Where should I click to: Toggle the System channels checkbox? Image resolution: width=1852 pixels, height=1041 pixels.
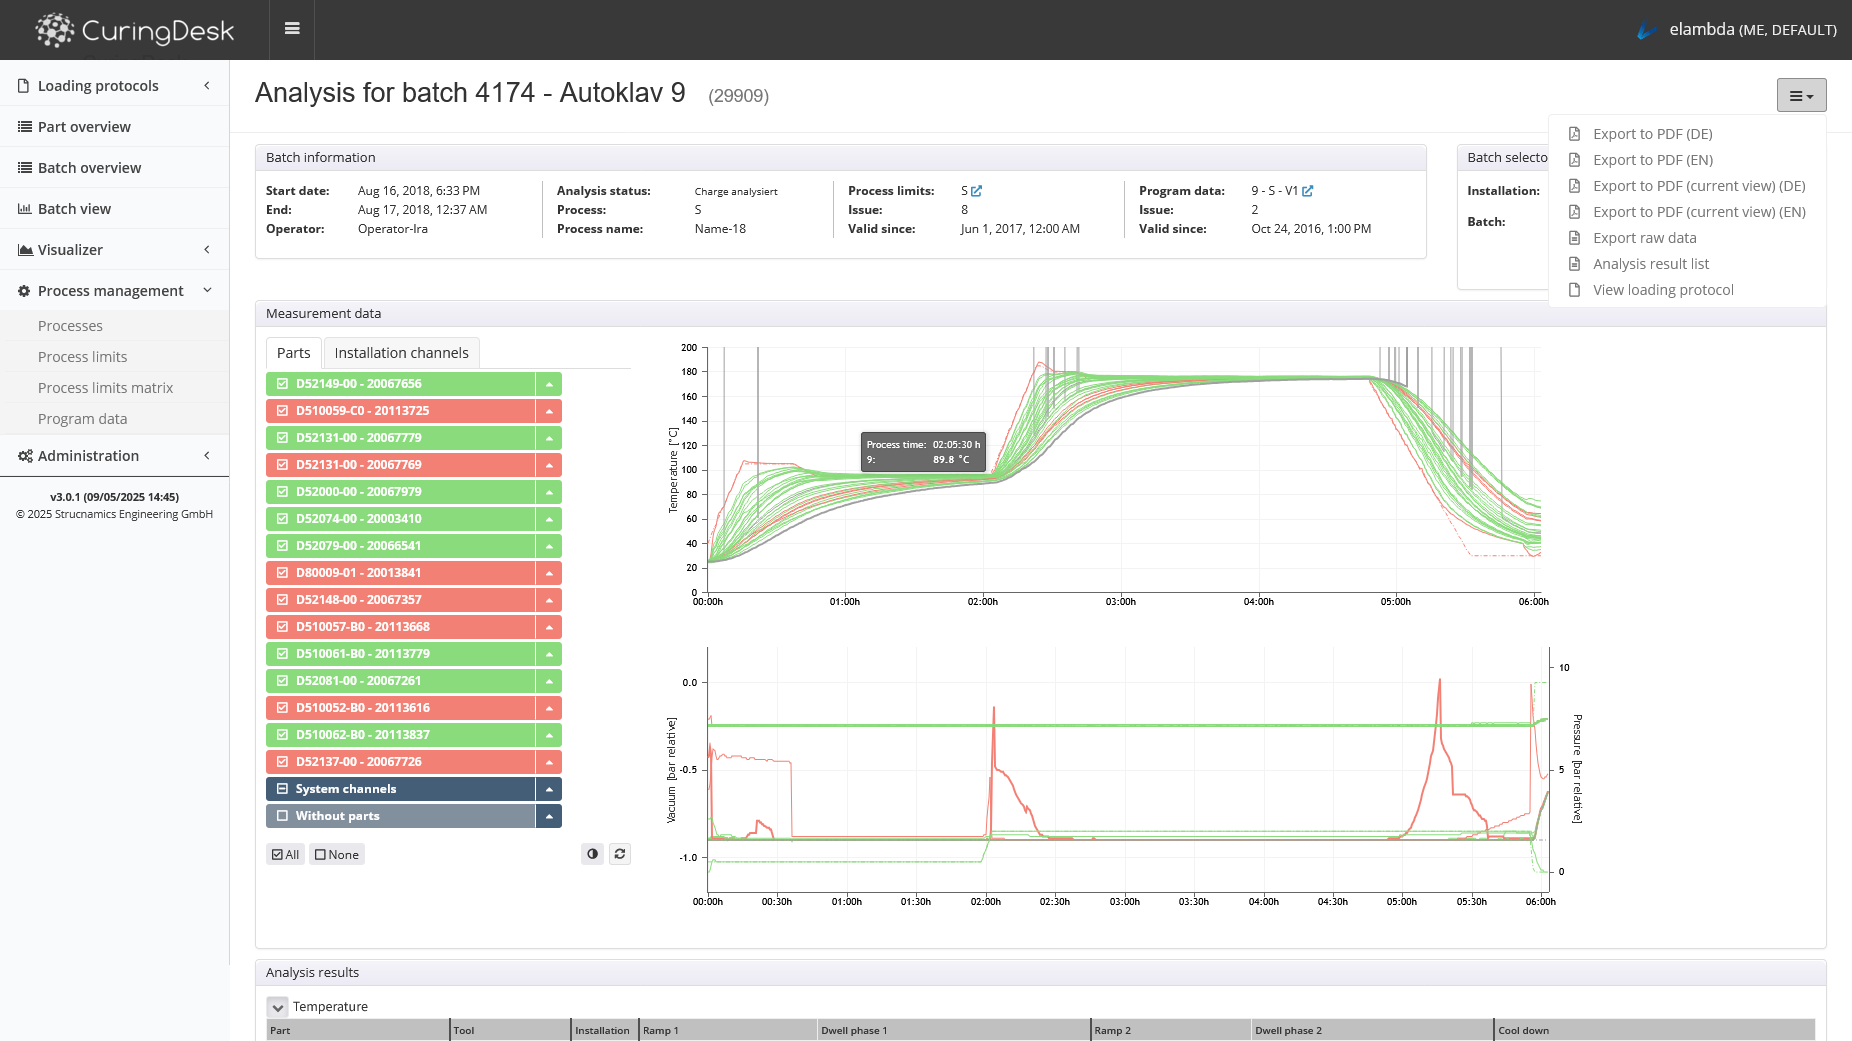[283, 789]
